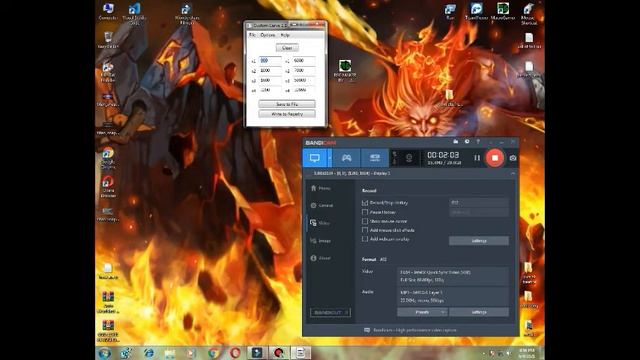Capture a screenshot with camera icon
Viewport: 640px width, 360px height.
tap(513, 158)
